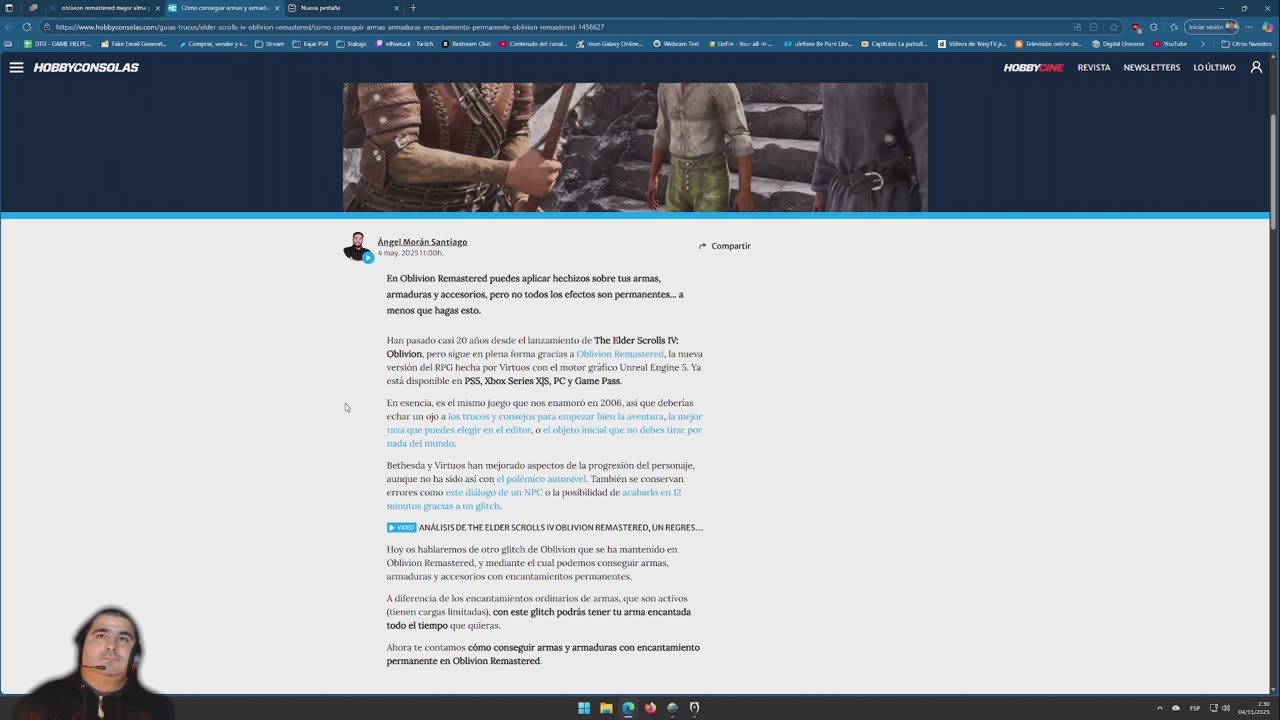Click the Compartir share button

[724, 246]
